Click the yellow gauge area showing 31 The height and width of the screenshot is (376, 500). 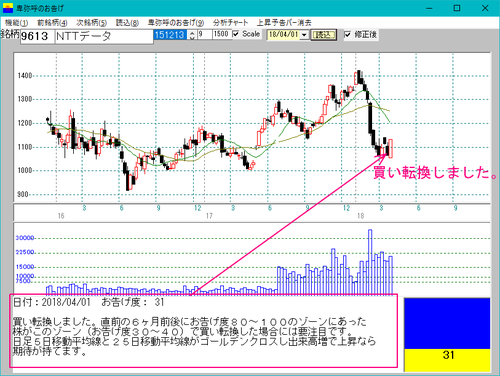tap(447, 360)
